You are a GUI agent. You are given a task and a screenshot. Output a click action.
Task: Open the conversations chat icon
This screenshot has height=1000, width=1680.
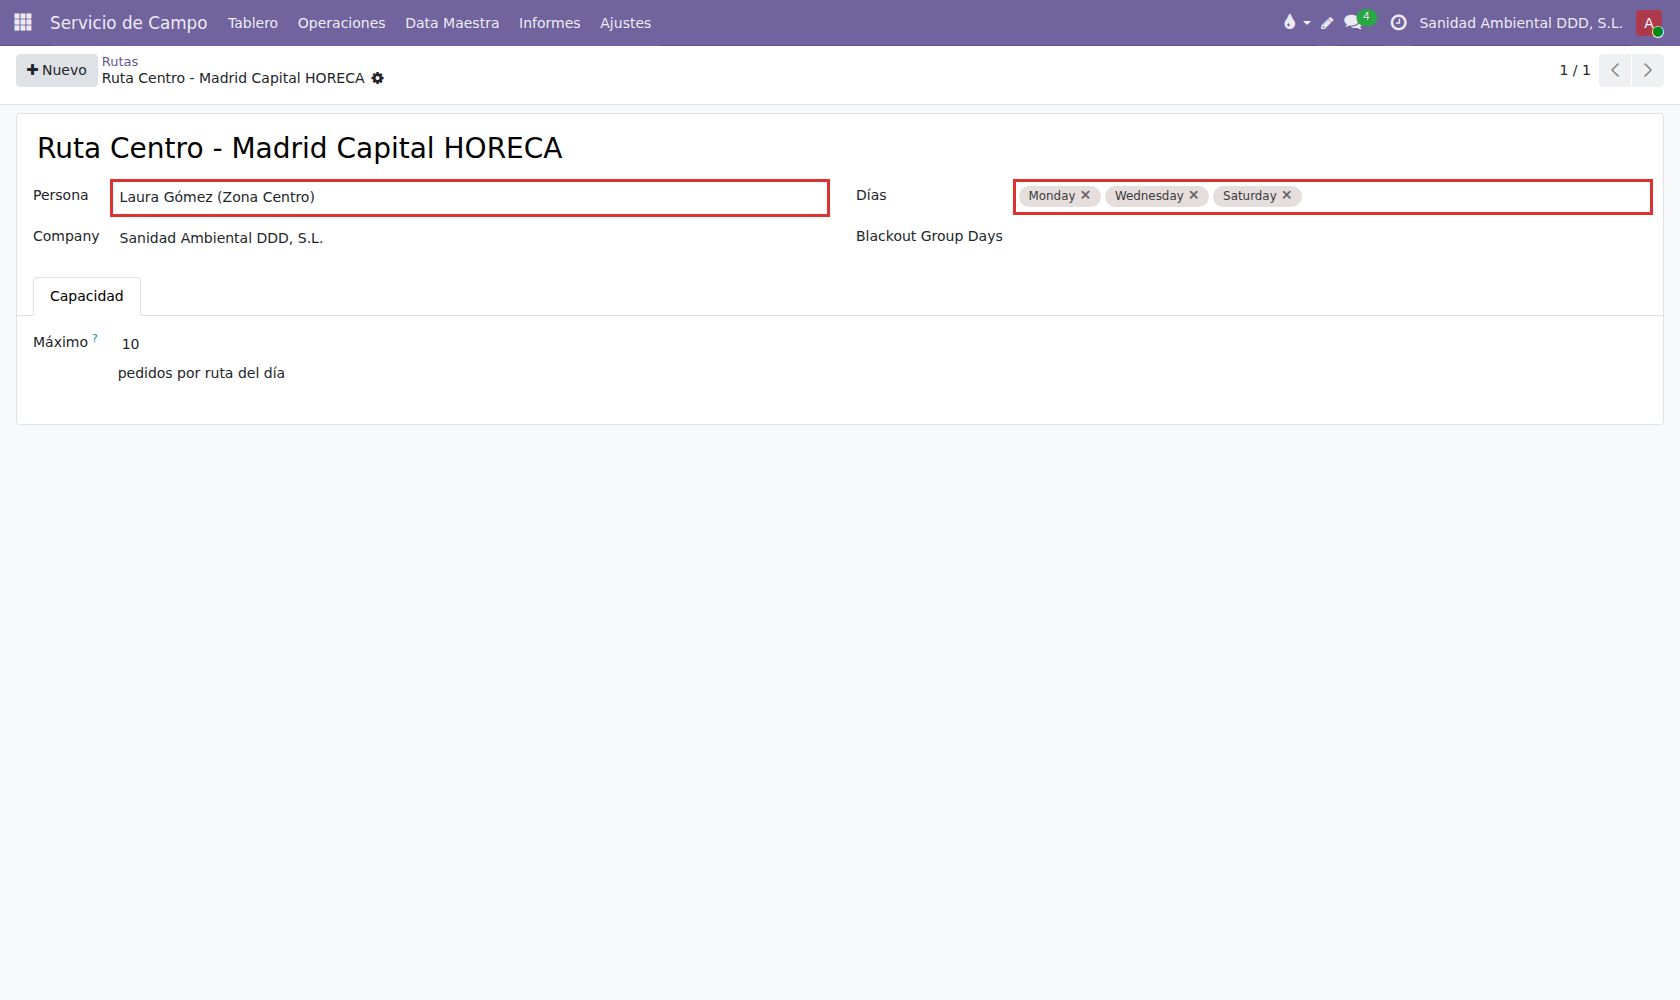pyautogui.click(x=1353, y=22)
